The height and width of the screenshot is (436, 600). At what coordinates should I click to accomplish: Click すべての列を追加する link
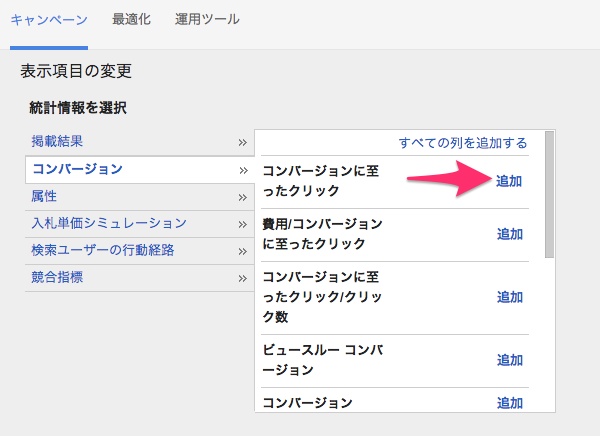[x=463, y=143]
